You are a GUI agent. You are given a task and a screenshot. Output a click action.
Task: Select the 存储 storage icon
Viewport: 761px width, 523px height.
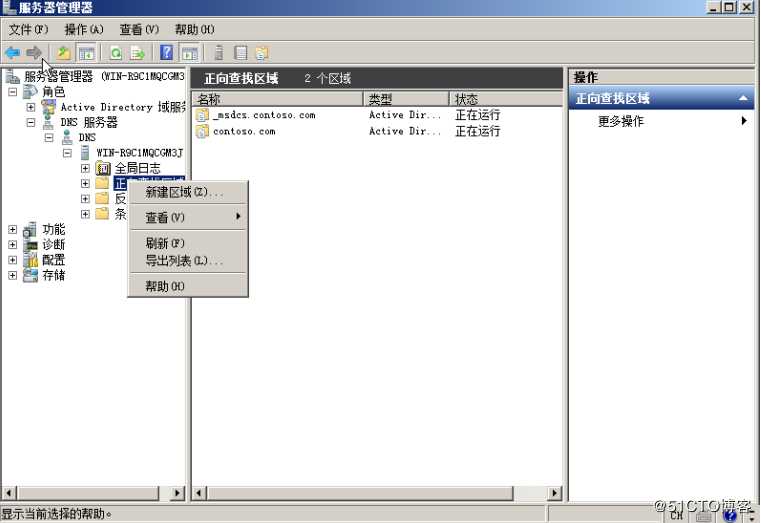[30, 275]
